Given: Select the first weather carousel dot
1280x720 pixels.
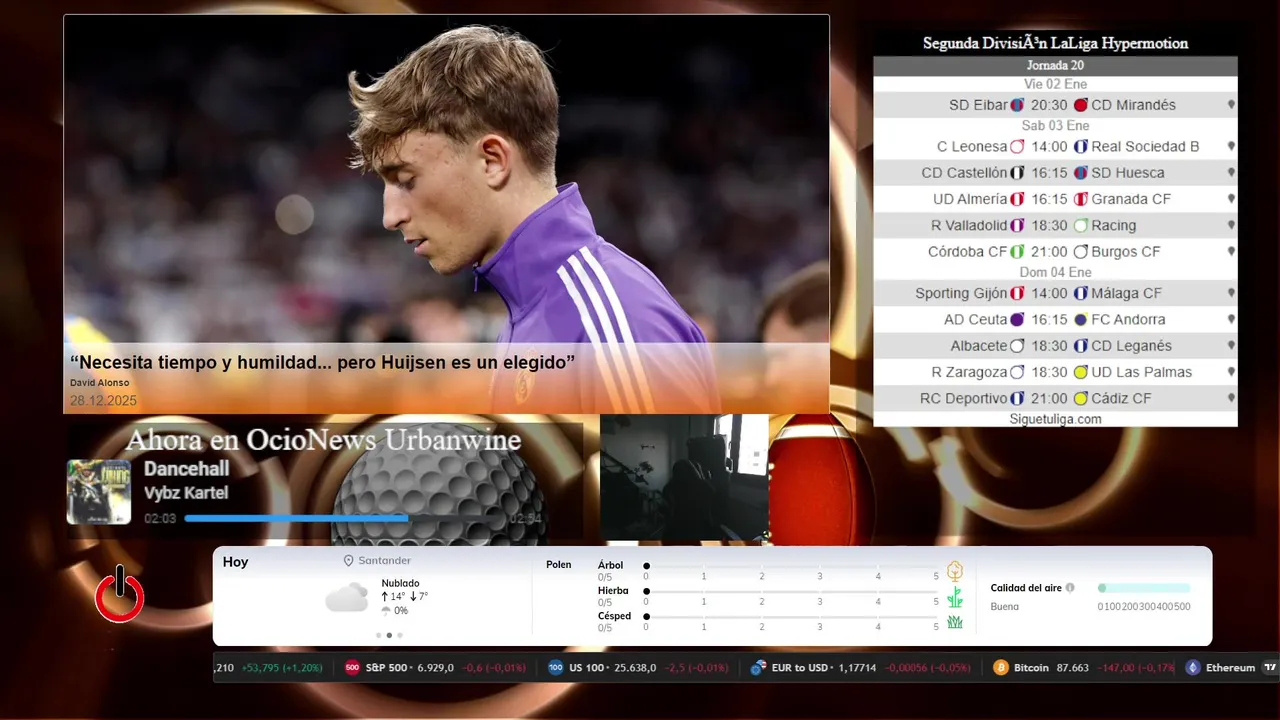Looking at the screenshot, I should point(378,635).
